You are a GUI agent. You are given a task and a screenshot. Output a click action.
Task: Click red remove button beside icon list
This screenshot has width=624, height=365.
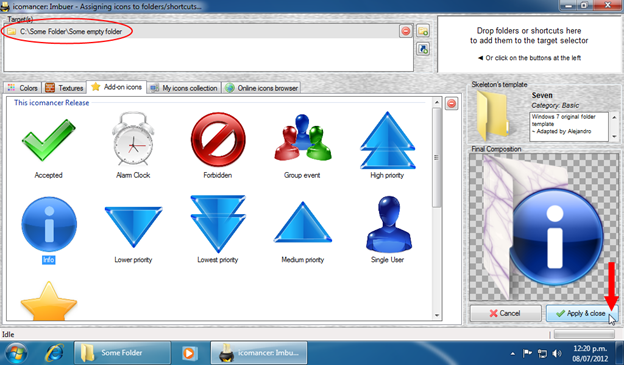click(451, 103)
